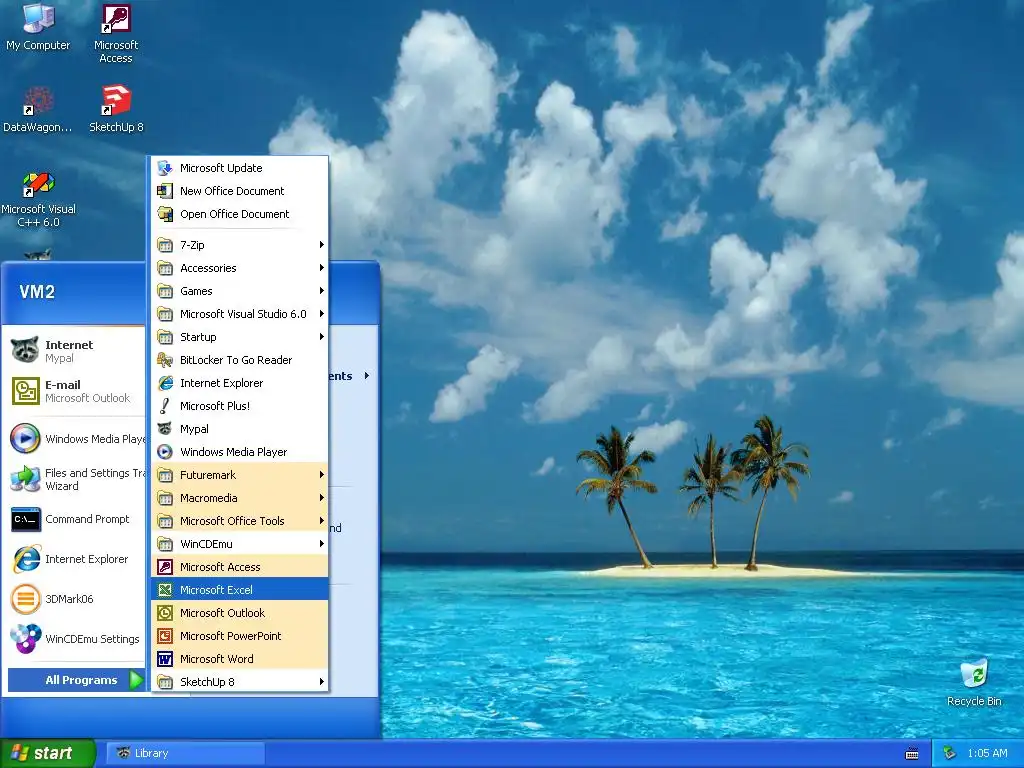Click VM2 user name header
The height and width of the screenshot is (768, 1024).
click(37, 292)
